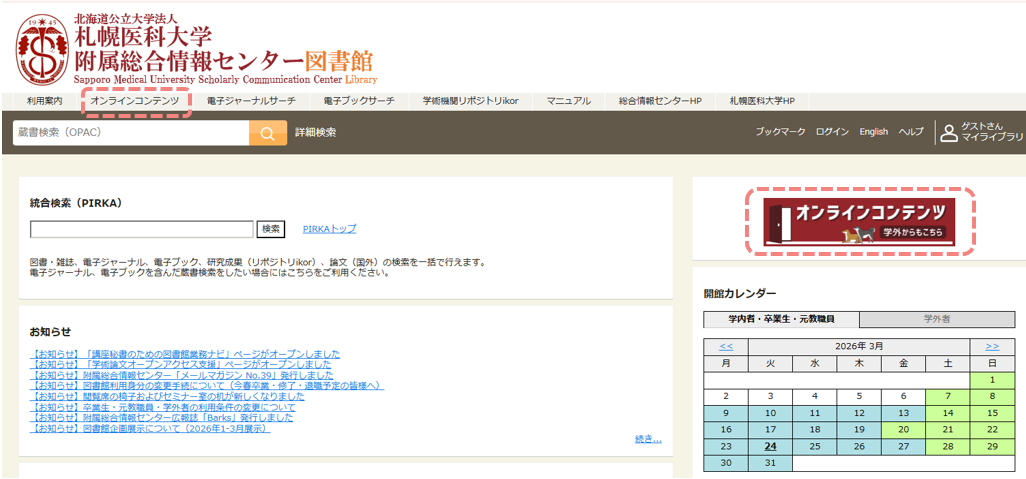Image resolution: width=1026 pixels, height=479 pixels.
Task: Click the 続き... more news link
Action: (x=648, y=438)
